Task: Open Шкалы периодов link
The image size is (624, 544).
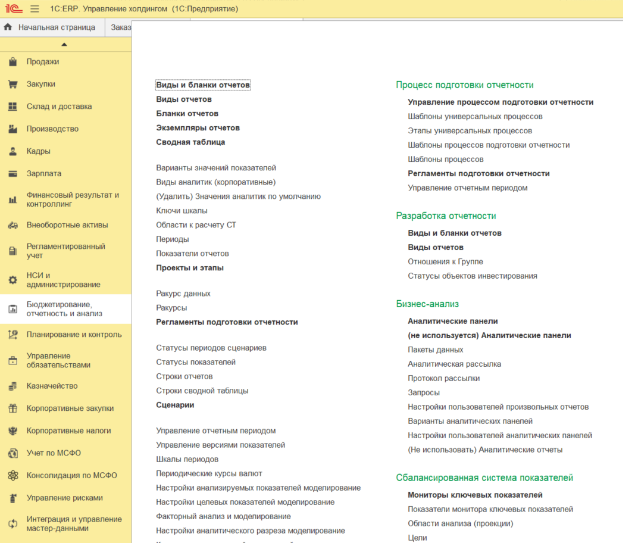Action: [x=187, y=459]
